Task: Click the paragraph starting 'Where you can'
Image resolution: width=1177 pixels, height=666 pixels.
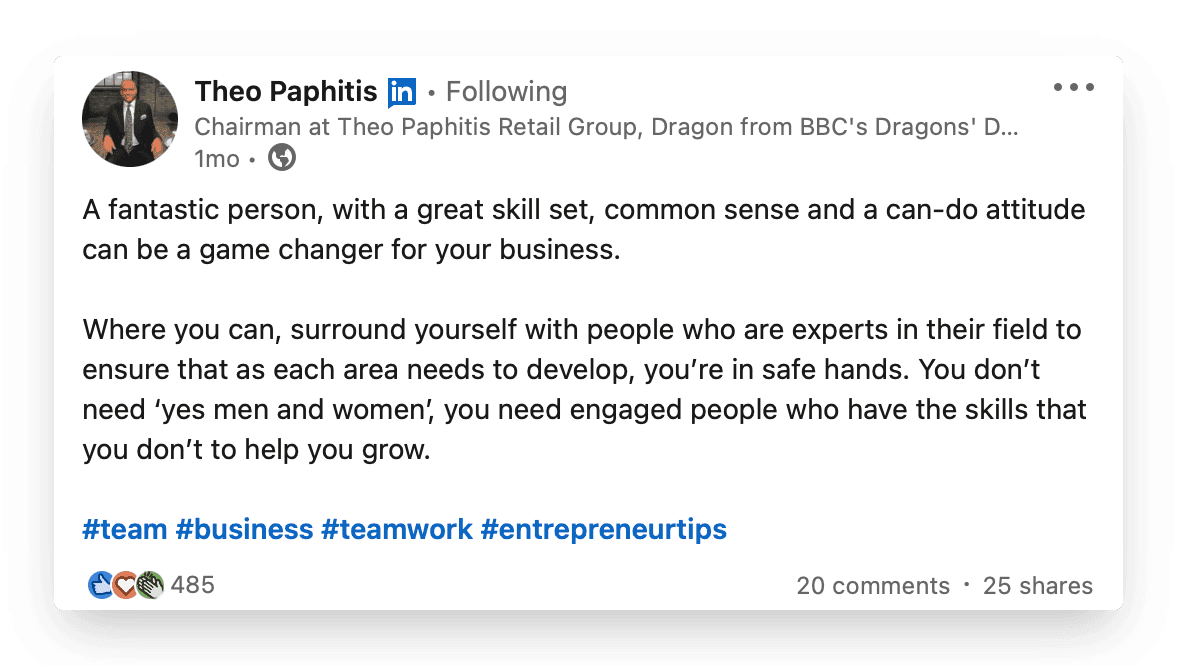Action: click(x=584, y=389)
